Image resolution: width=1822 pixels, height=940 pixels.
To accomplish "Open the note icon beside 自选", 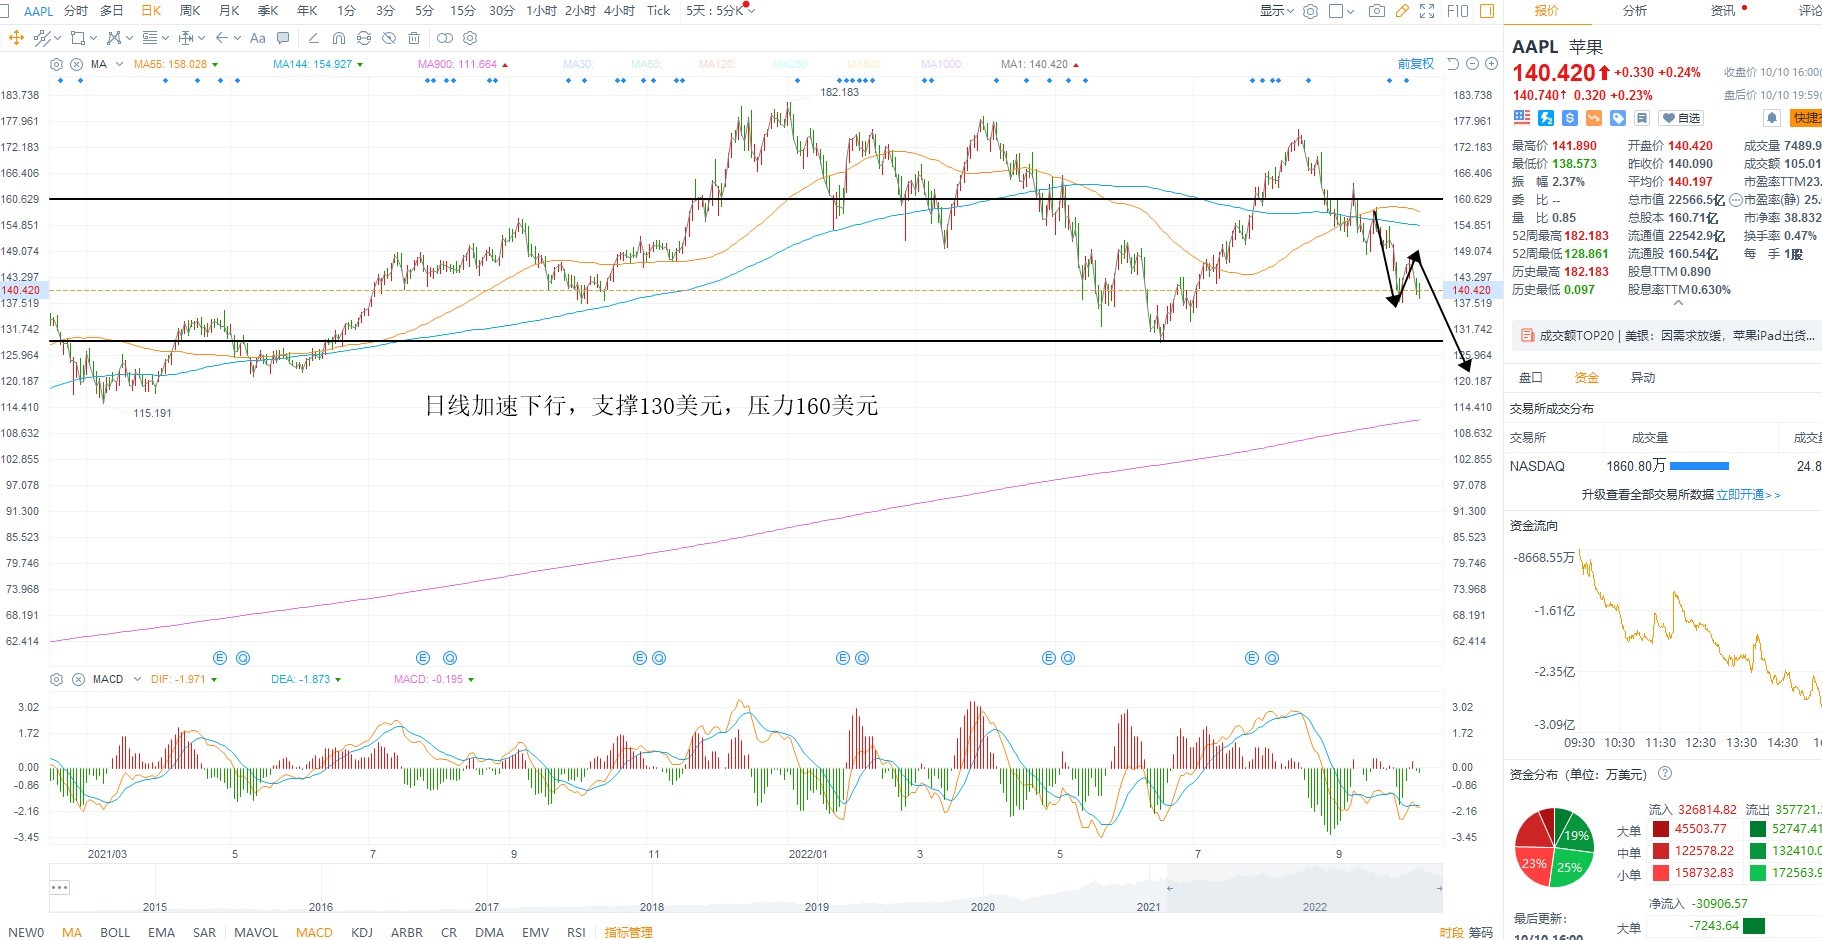I will [1642, 118].
